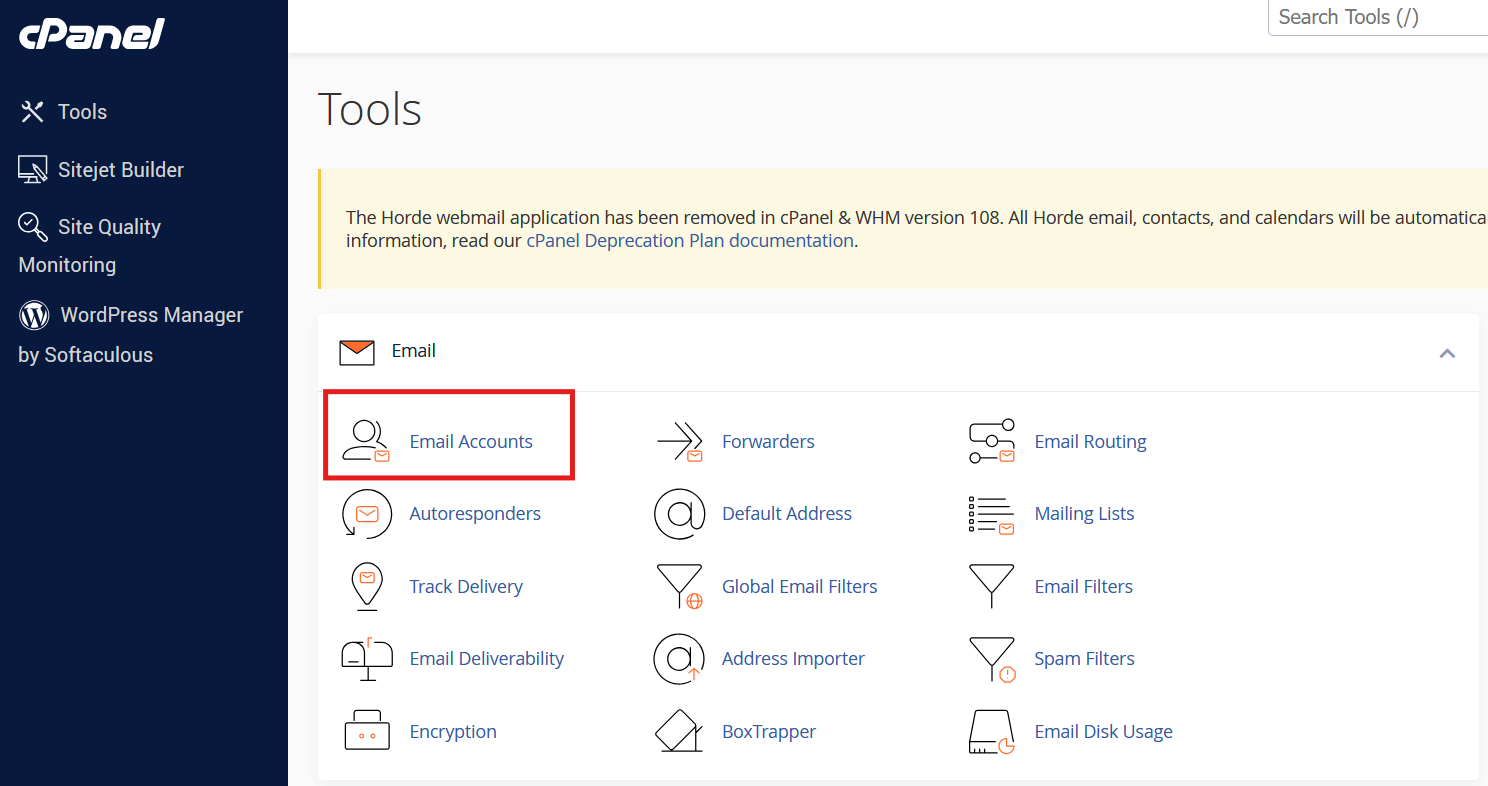Click the Address Importer icon
This screenshot has height=786, width=1488.
pos(680,658)
